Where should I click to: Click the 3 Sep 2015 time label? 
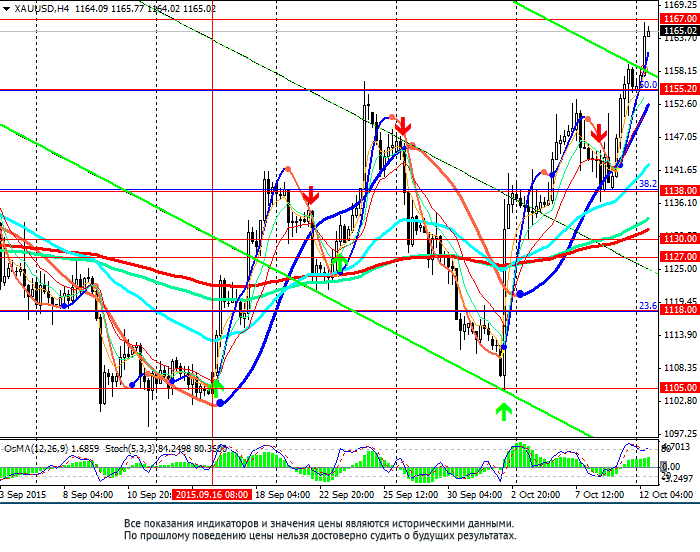[23, 495]
